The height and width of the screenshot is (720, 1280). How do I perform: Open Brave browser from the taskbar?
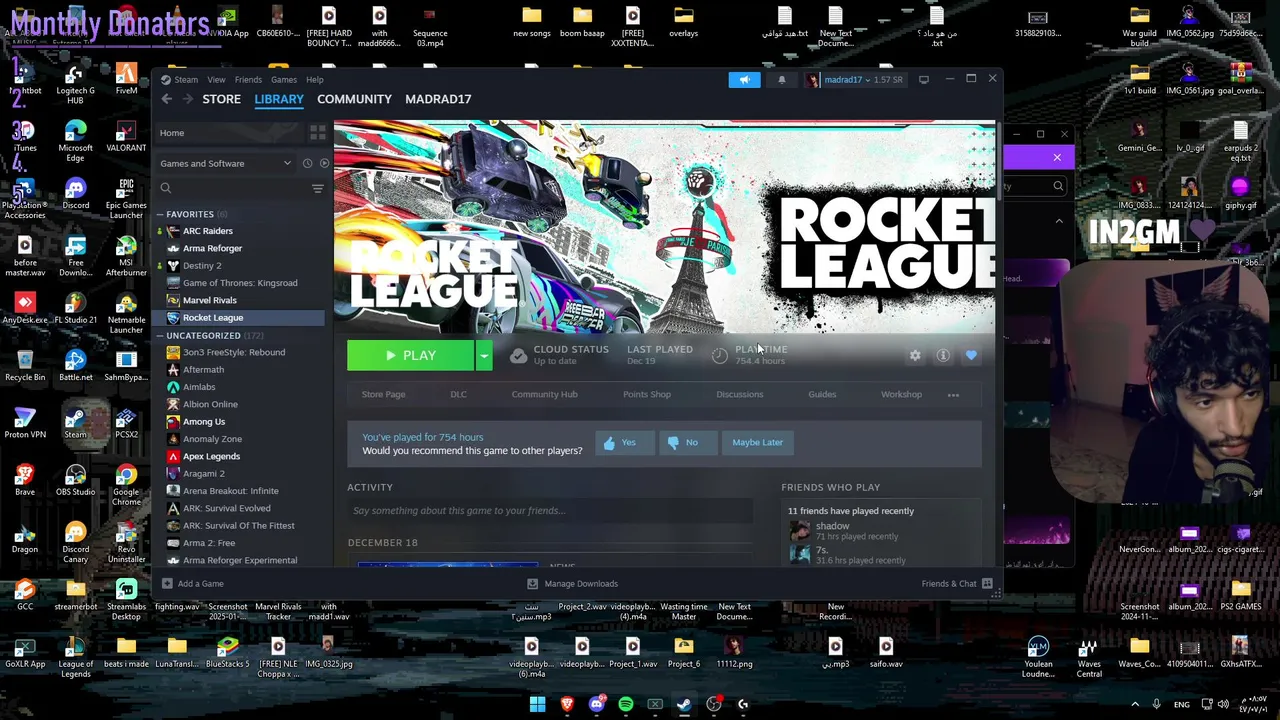567,704
